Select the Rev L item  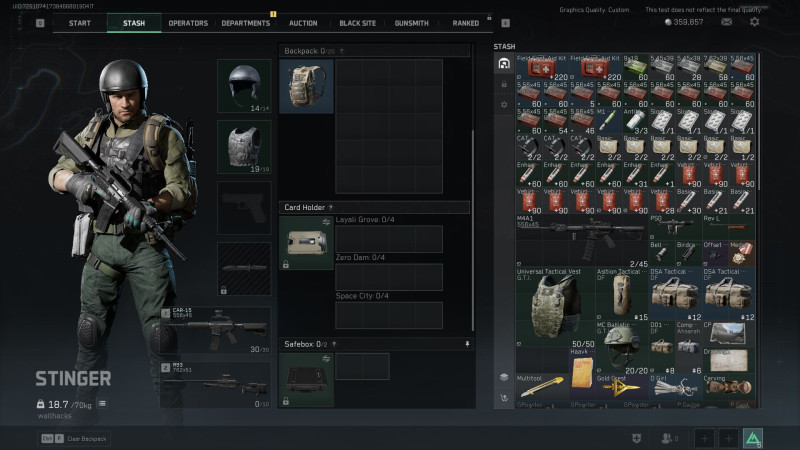pos(729,227)
